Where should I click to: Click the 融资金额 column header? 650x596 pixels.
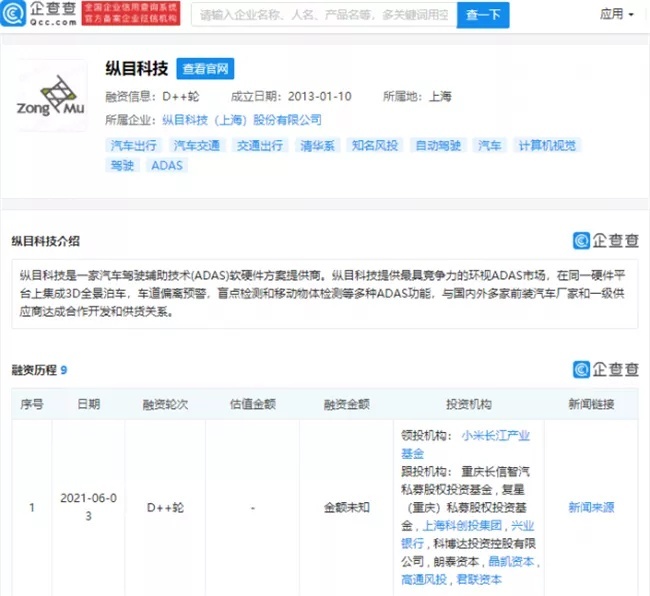[347, 404]
